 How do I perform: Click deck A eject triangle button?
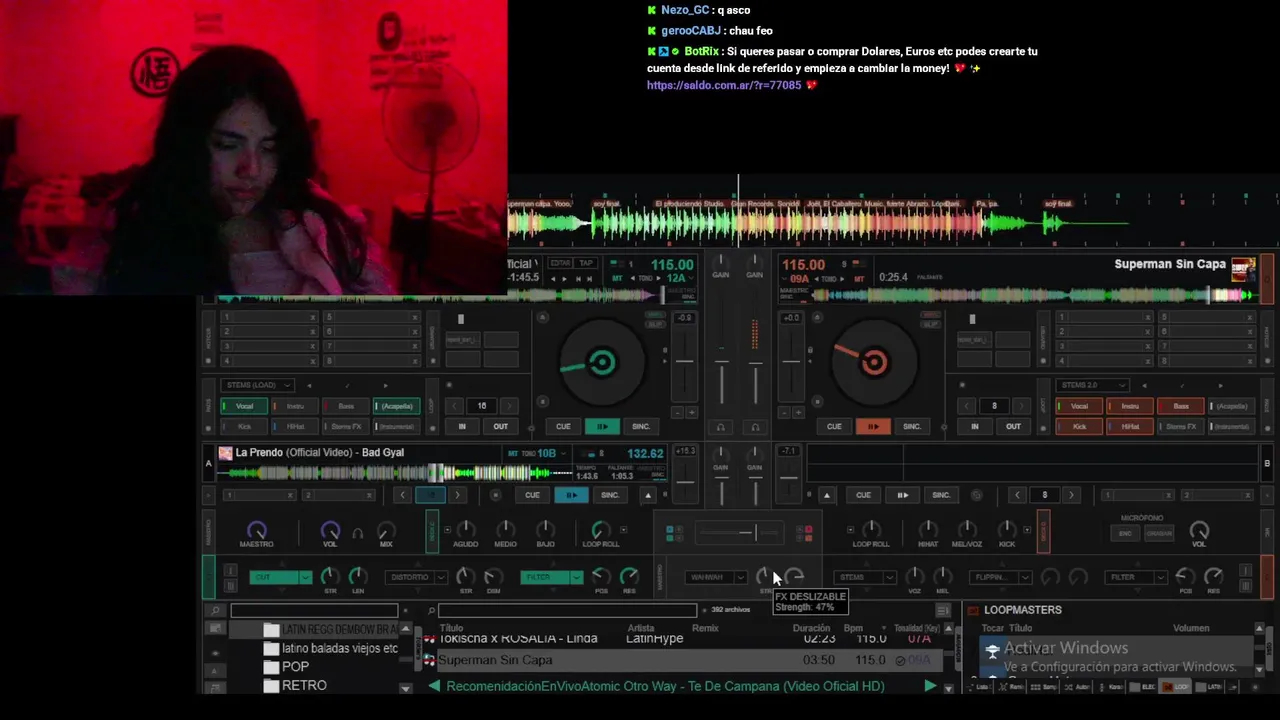648,495
